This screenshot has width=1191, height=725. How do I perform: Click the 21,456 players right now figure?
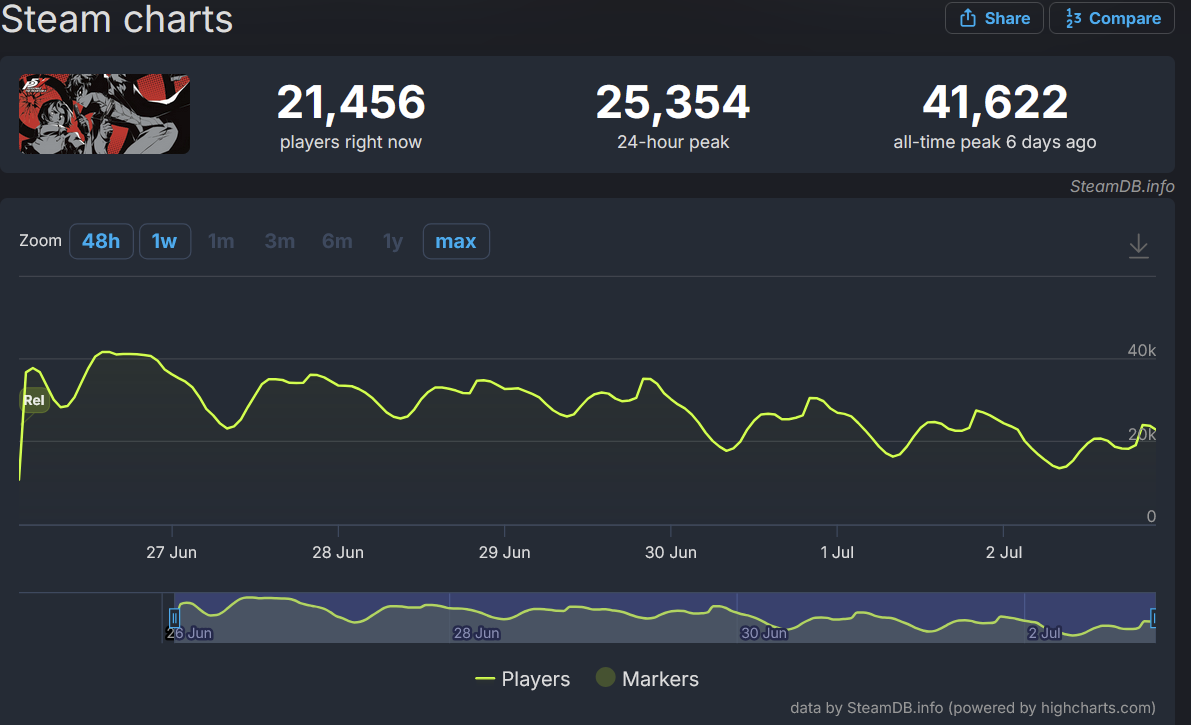point(351,102)
